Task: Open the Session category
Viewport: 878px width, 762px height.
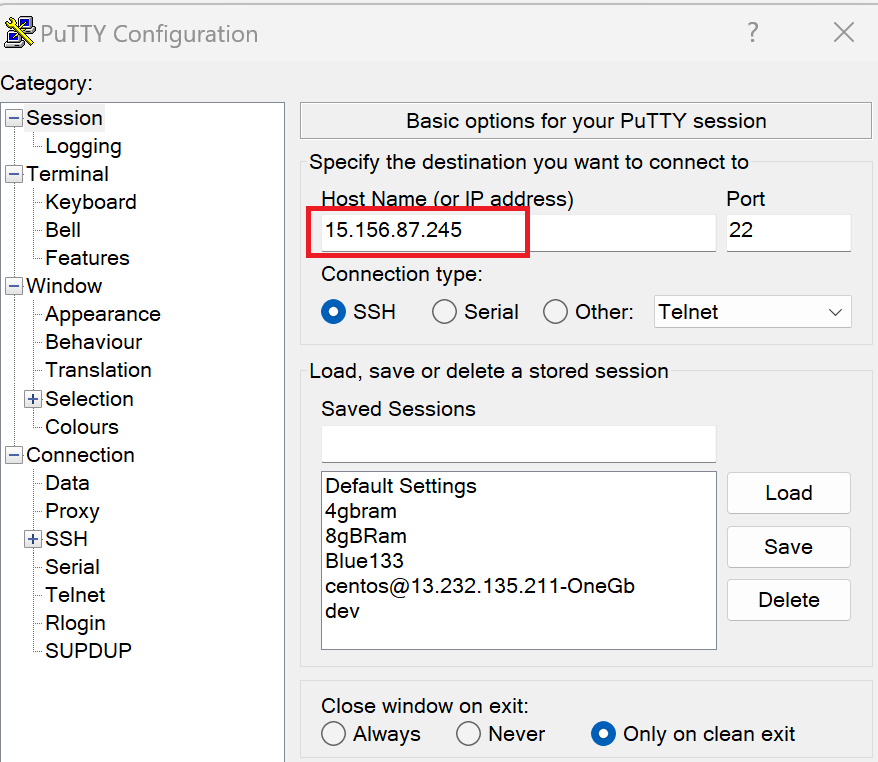Action: [64, 118]
